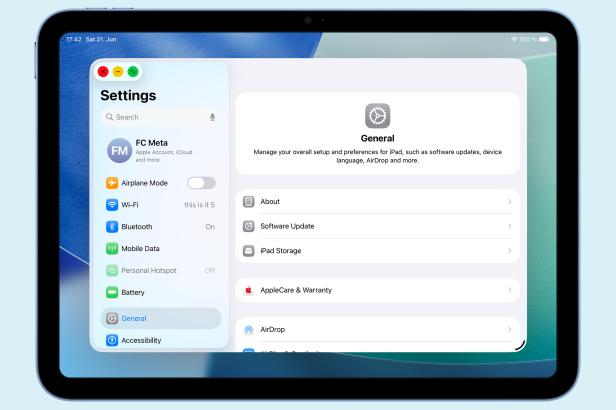Click the iPad Storage icon
This screenshot has width=616, height=410.
[248, 251]
